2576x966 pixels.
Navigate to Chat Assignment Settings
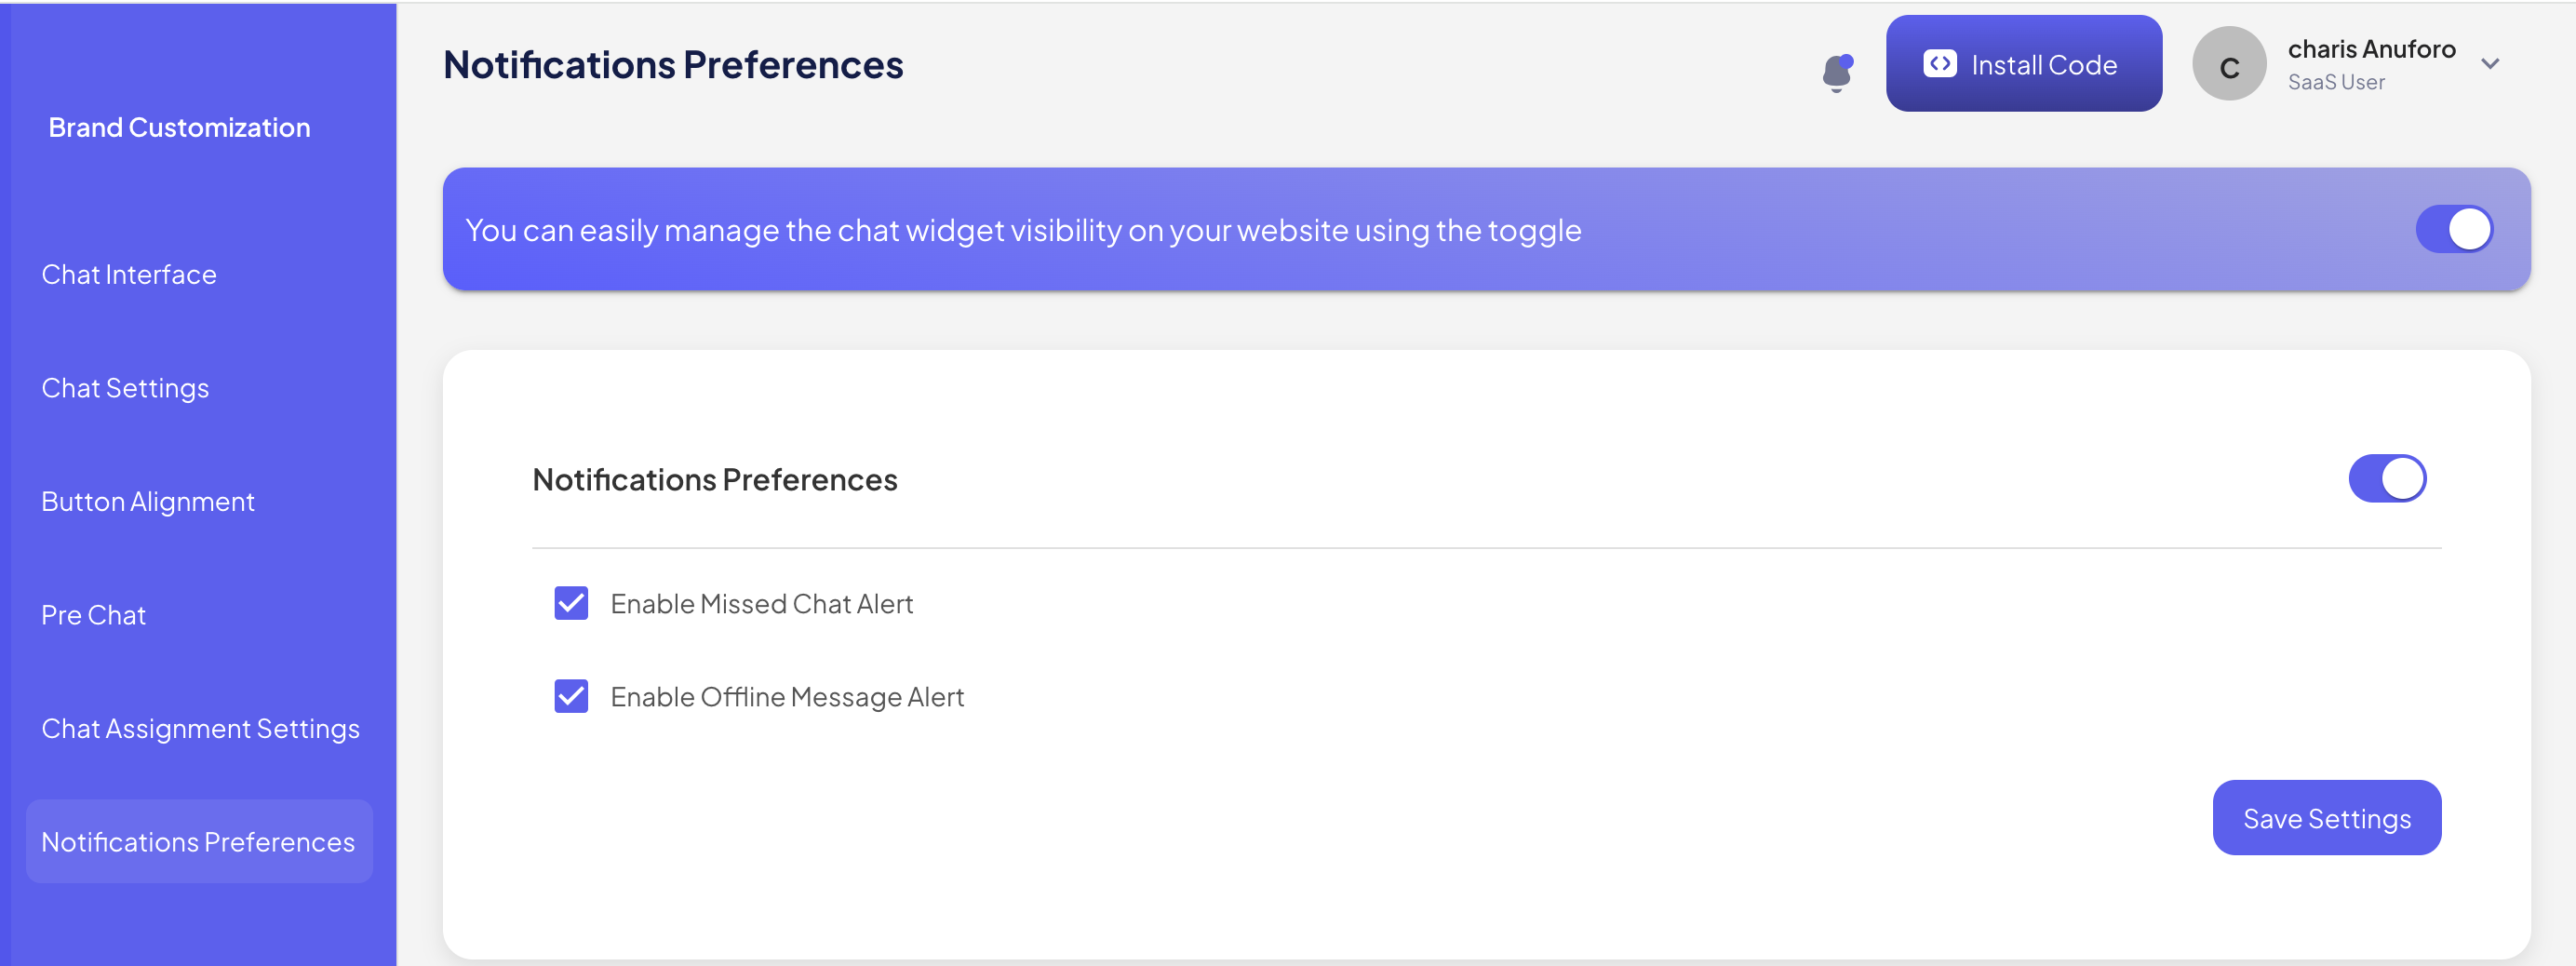[x=200, y=729]
